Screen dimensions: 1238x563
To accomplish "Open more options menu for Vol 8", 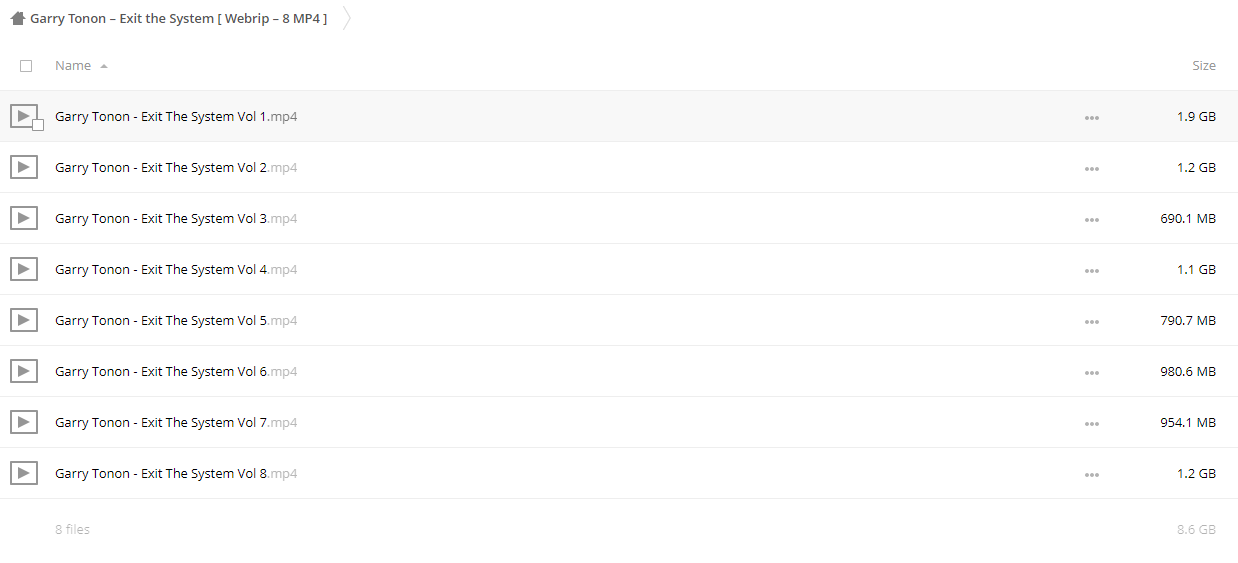I will point(1091,475).
